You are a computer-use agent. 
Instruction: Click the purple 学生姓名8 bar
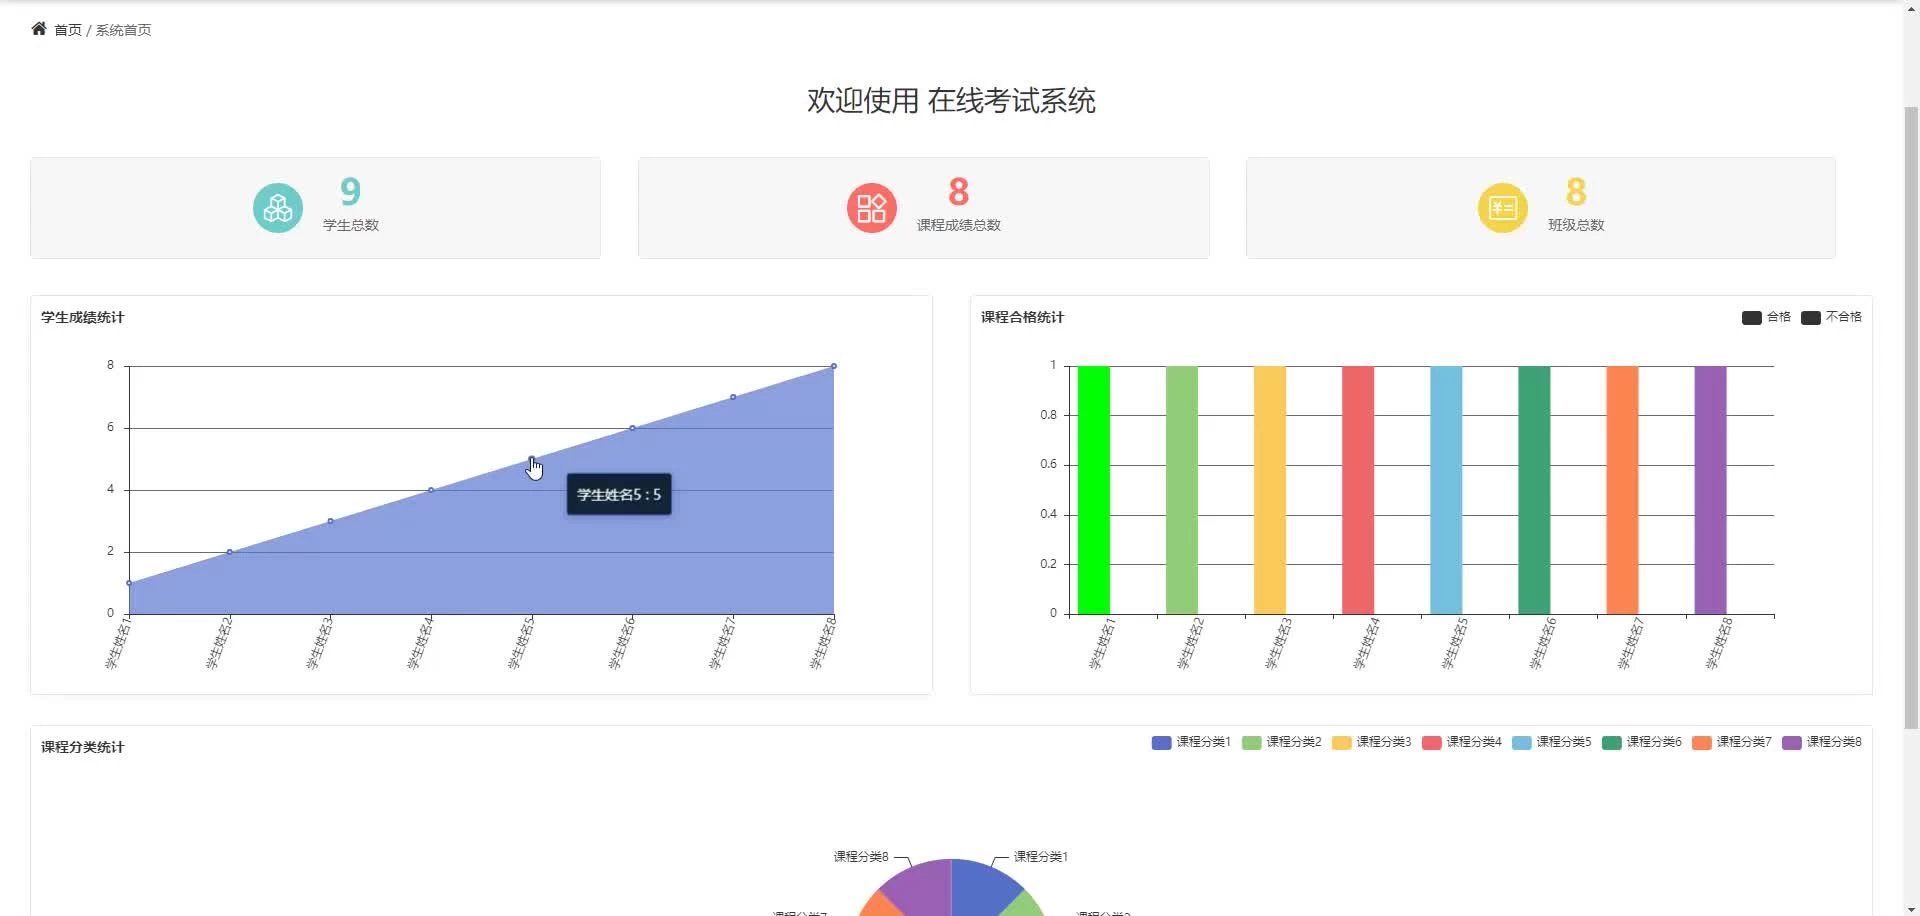coord(1710,490)
